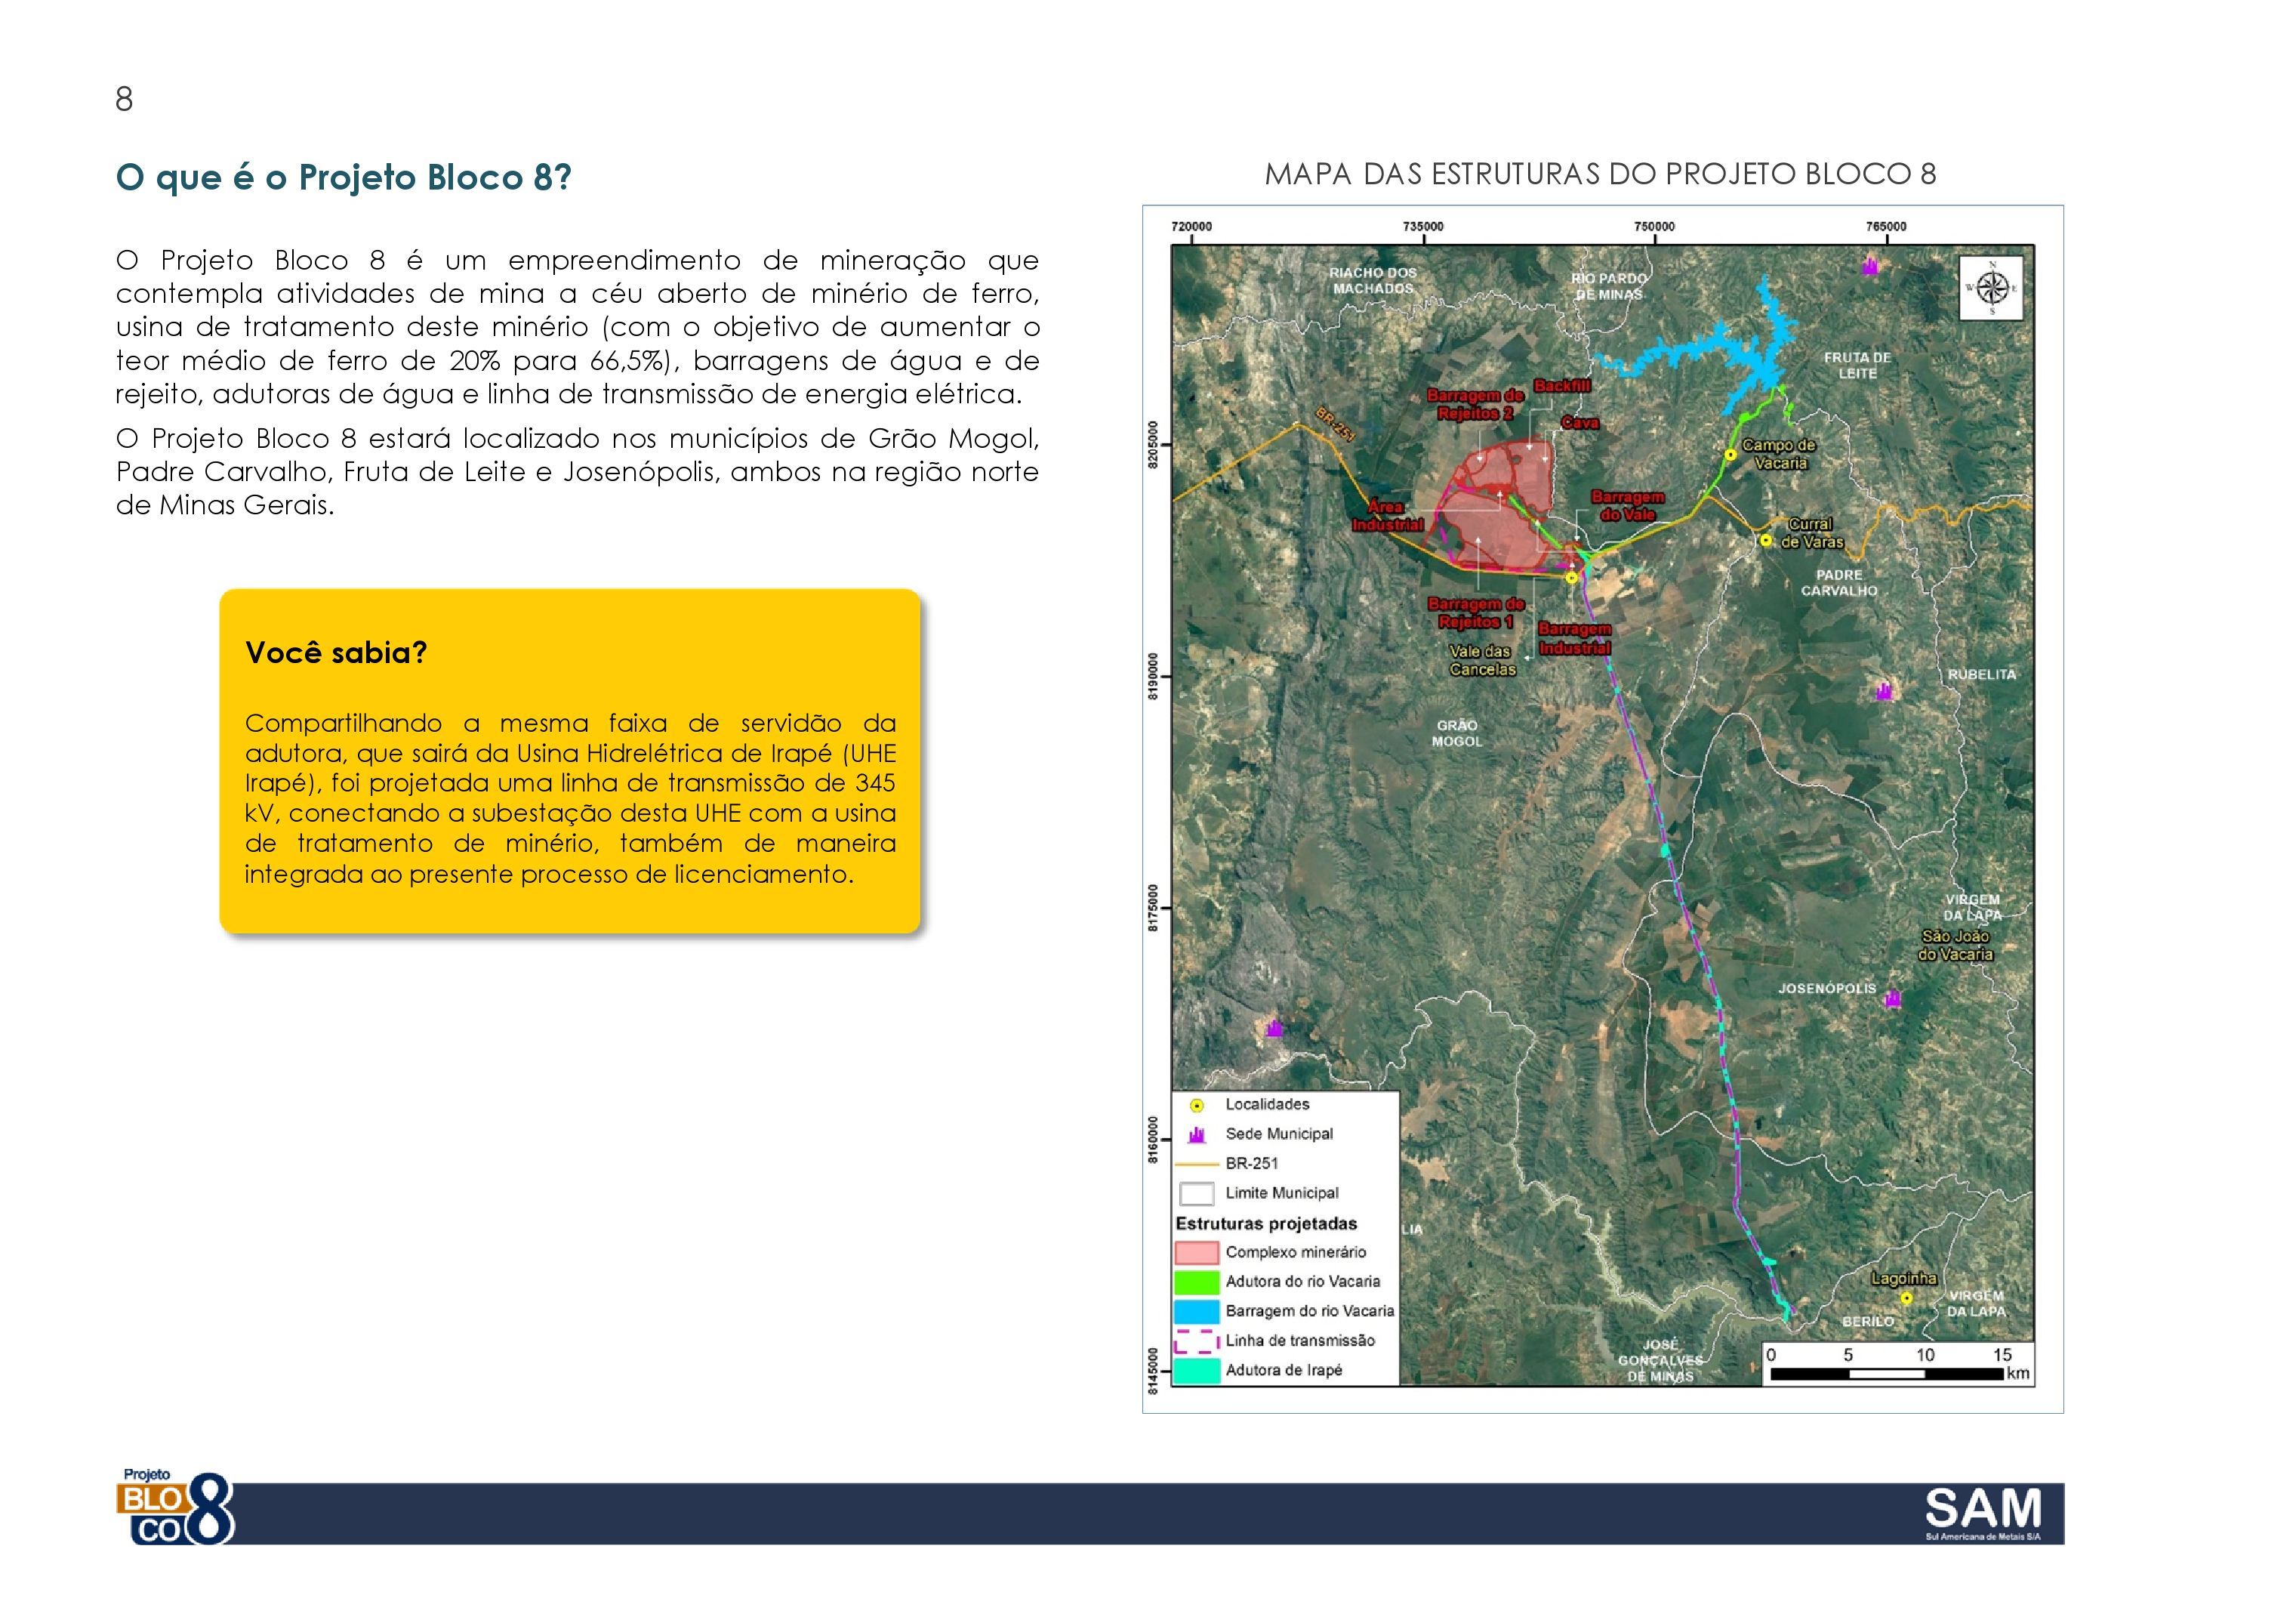This screenshot has height=1623, width=2296.
Task: Click the heading O que é o Projeto Bloco 8?
Action: point(344,177)
